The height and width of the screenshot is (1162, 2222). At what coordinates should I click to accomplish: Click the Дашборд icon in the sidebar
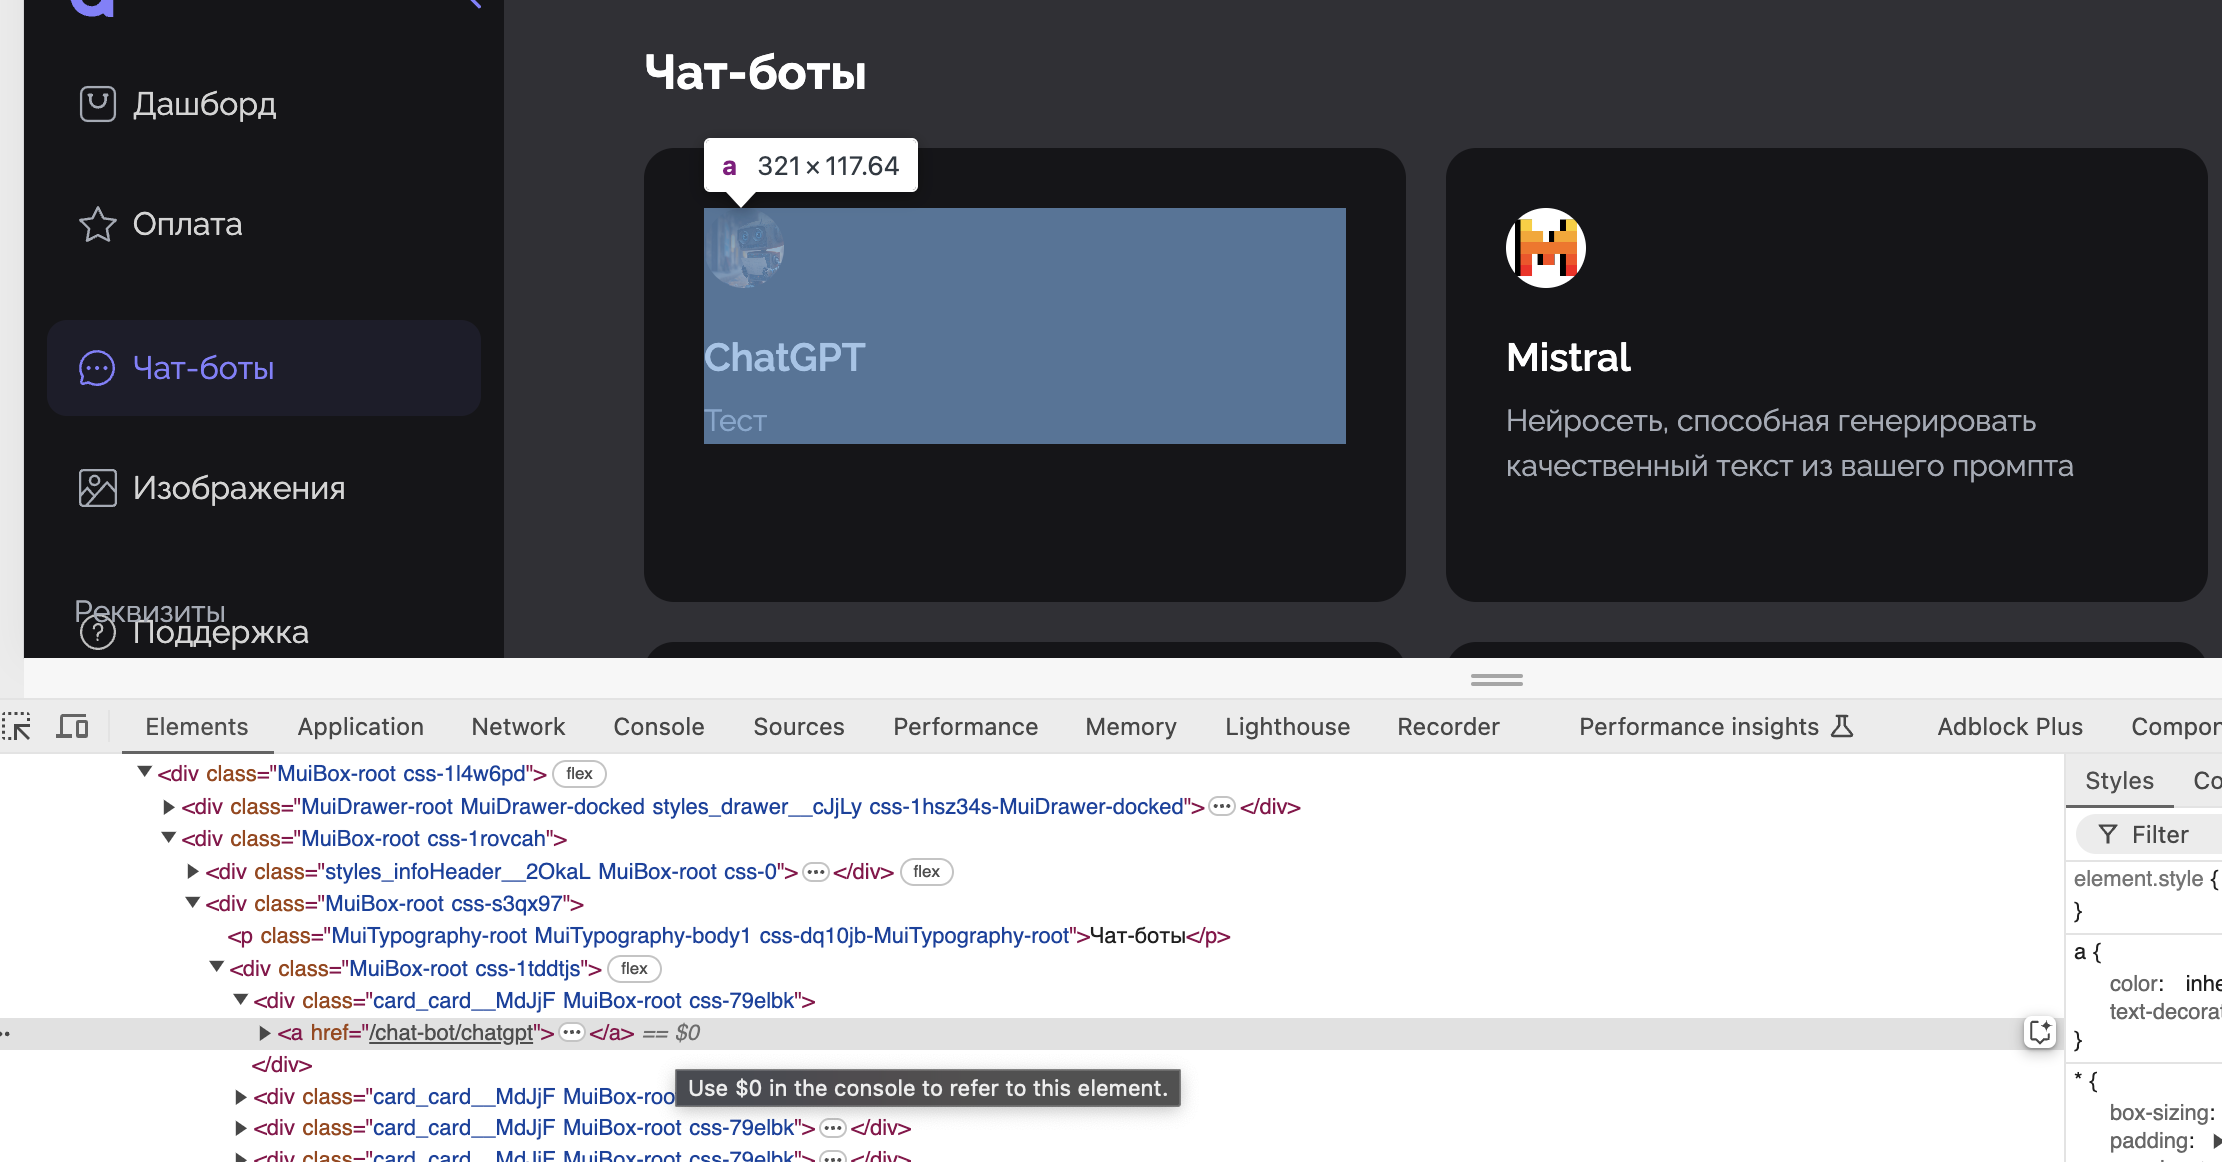pos(97,104)
